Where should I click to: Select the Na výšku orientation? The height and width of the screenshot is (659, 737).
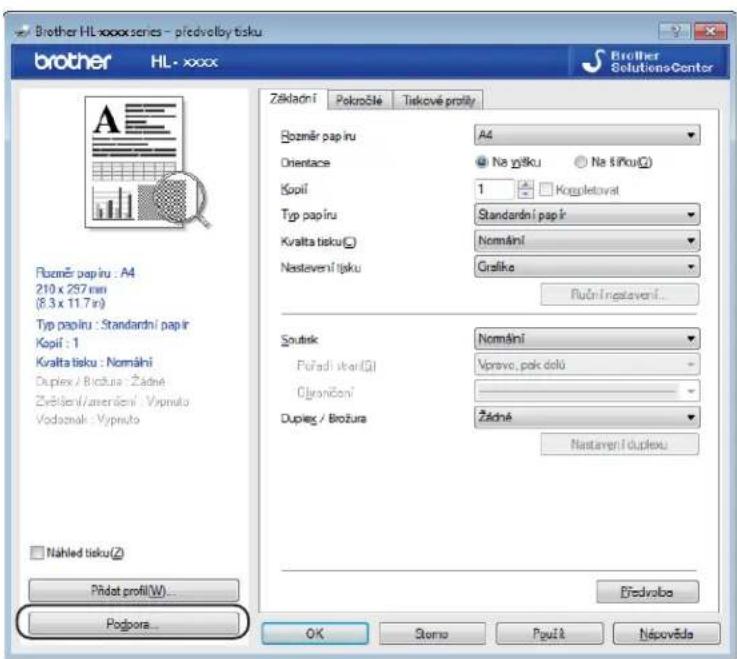508,162
